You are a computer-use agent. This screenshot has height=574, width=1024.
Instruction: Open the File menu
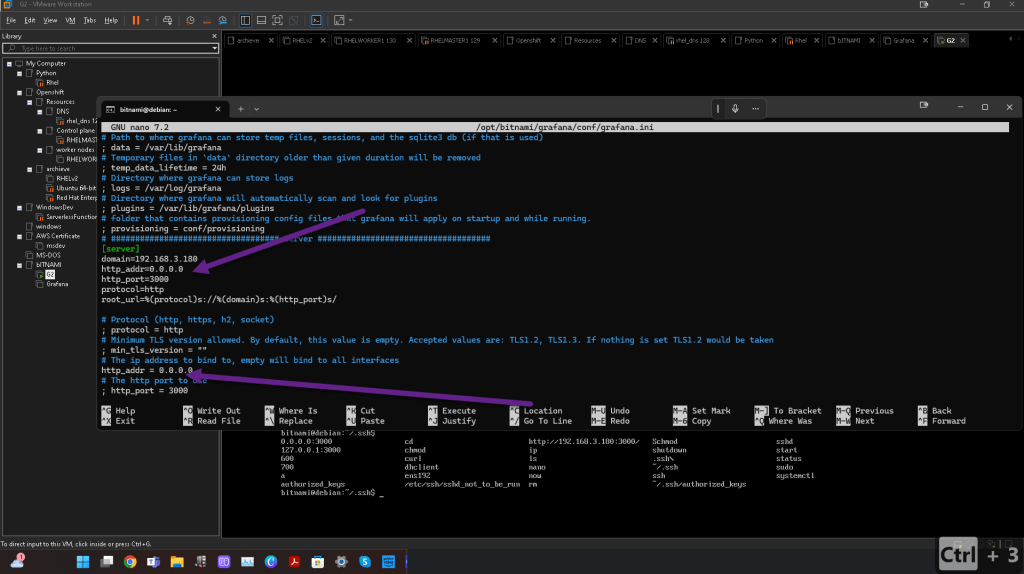point(11,20)
